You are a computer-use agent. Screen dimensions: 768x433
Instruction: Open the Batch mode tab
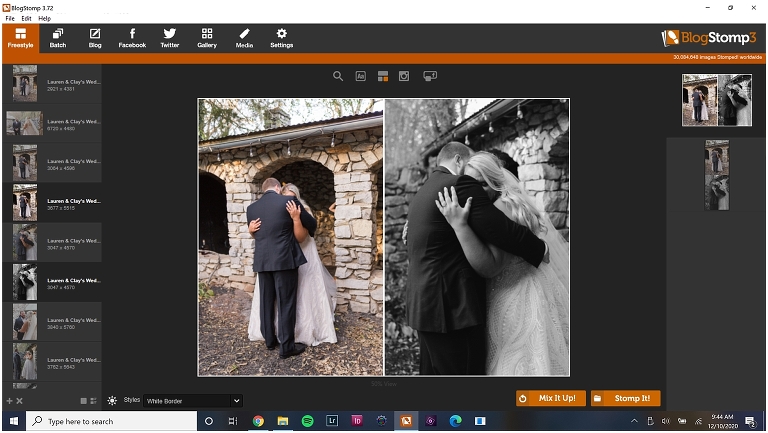point(58,38)
